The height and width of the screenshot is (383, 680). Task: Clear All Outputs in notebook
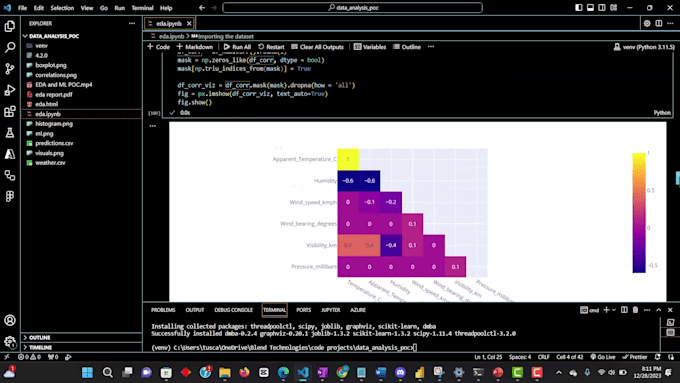coord(317,47)
